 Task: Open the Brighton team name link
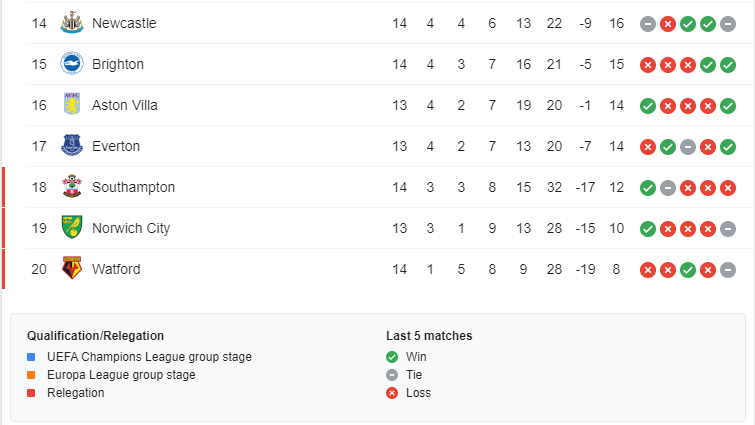[118, 64]
